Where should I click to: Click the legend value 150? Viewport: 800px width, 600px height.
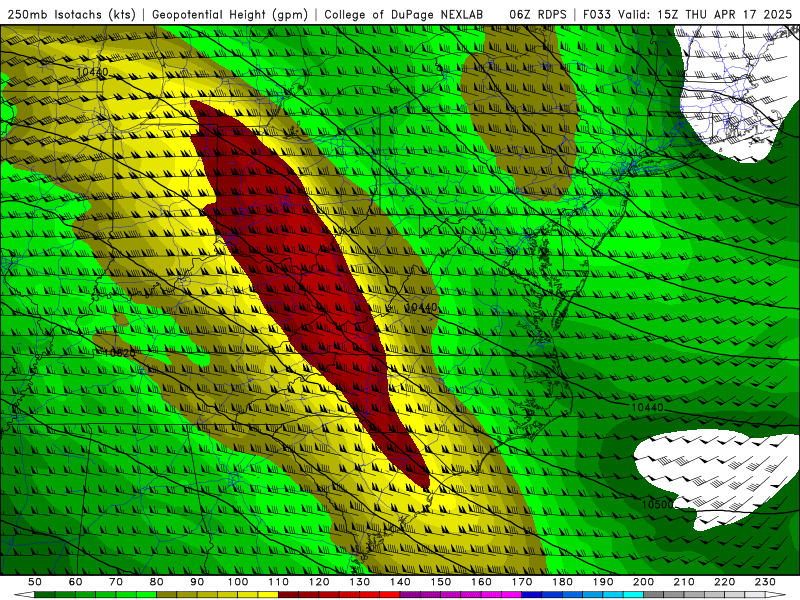(441, 582)
